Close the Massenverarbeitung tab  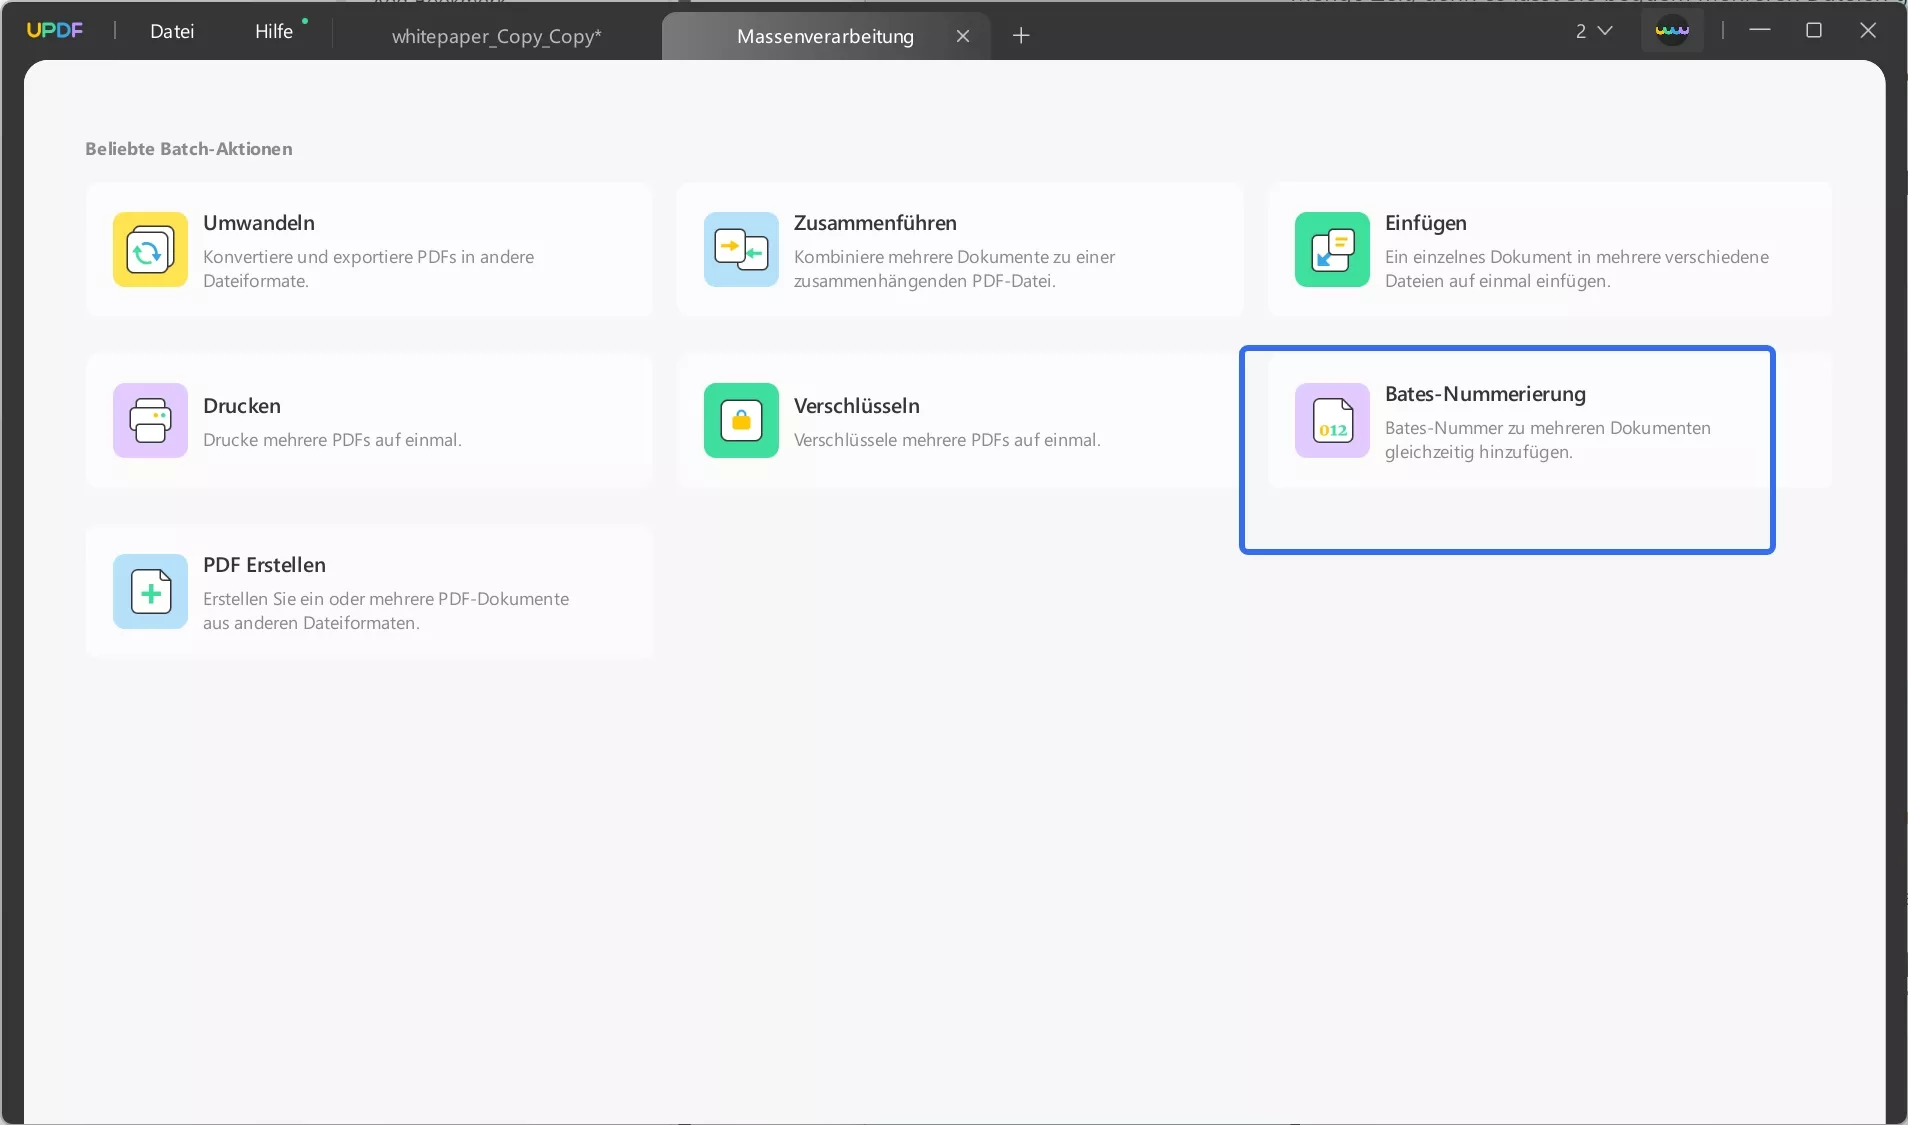[x=963, y=36]
